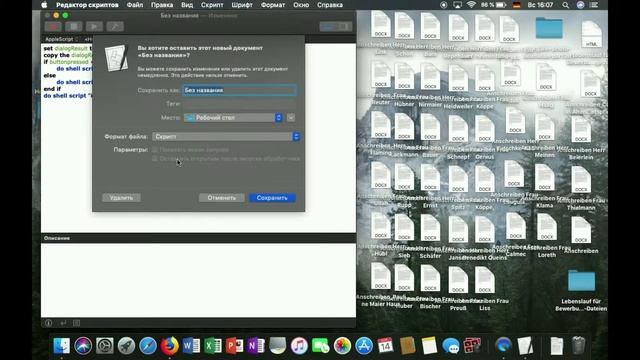
Task: Toggle the first Параметры checkbox
Action: coord(155,150)
